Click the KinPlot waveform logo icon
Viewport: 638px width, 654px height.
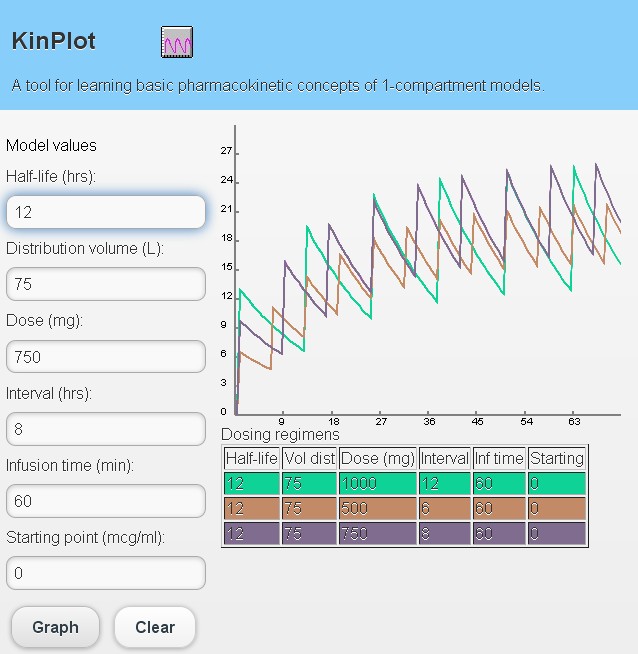(x=177, y=42)
